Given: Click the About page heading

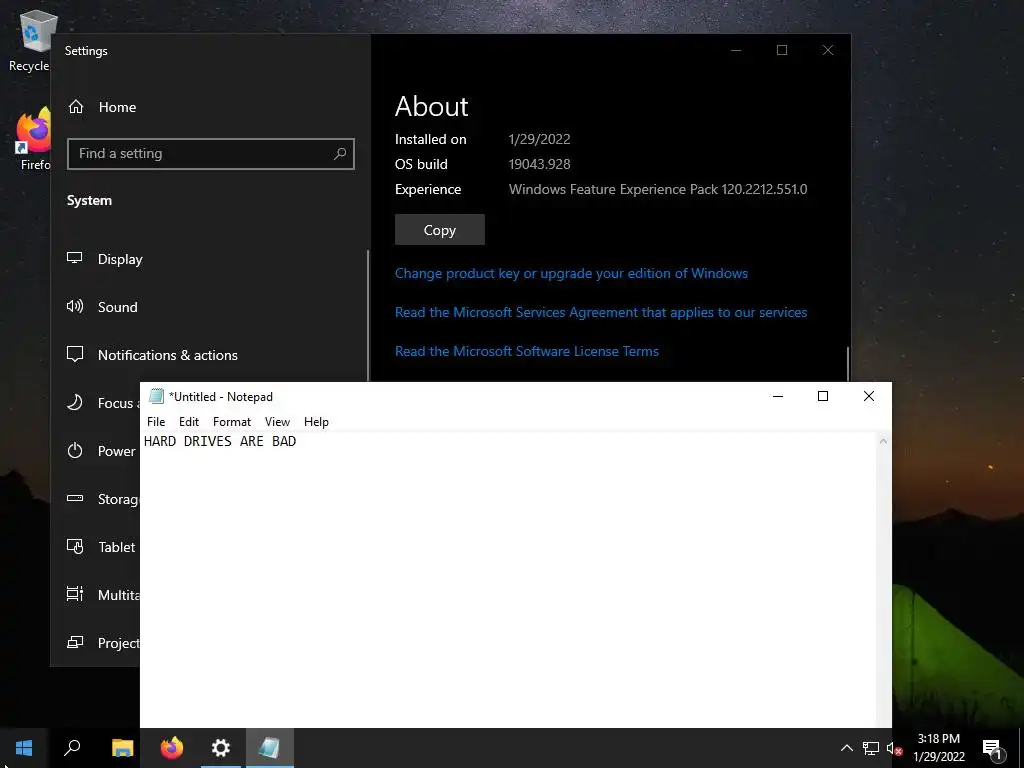Looking at the screenshot, I should (431, 106).
